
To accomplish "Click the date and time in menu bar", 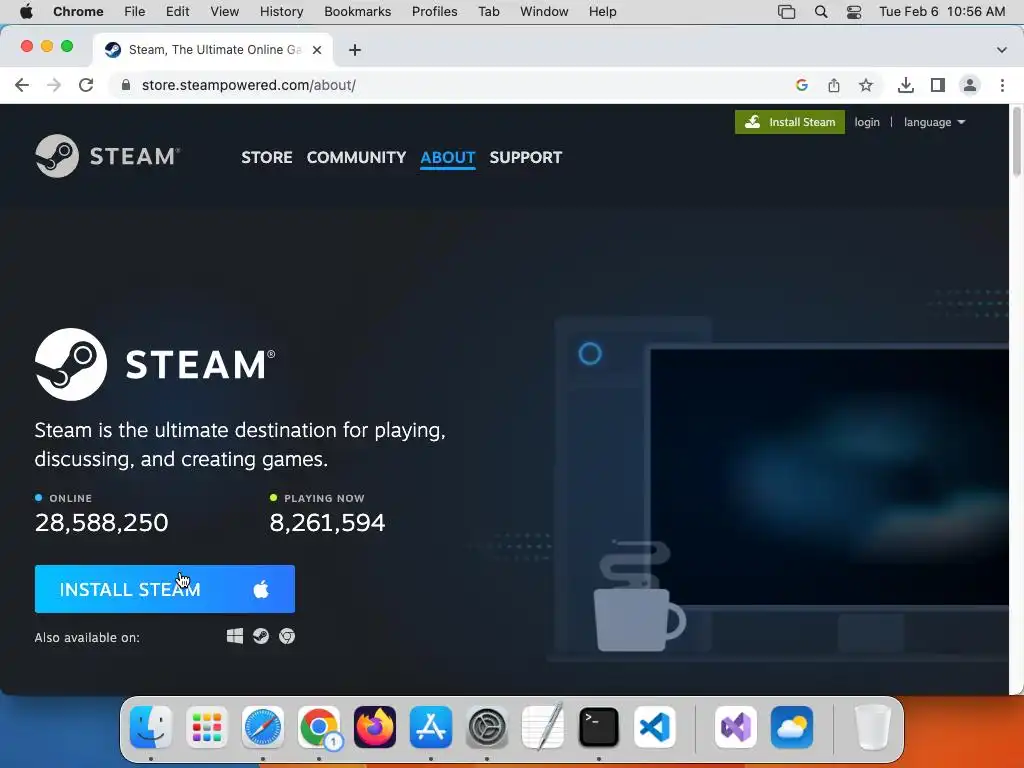I will click(x=942, y=12).
